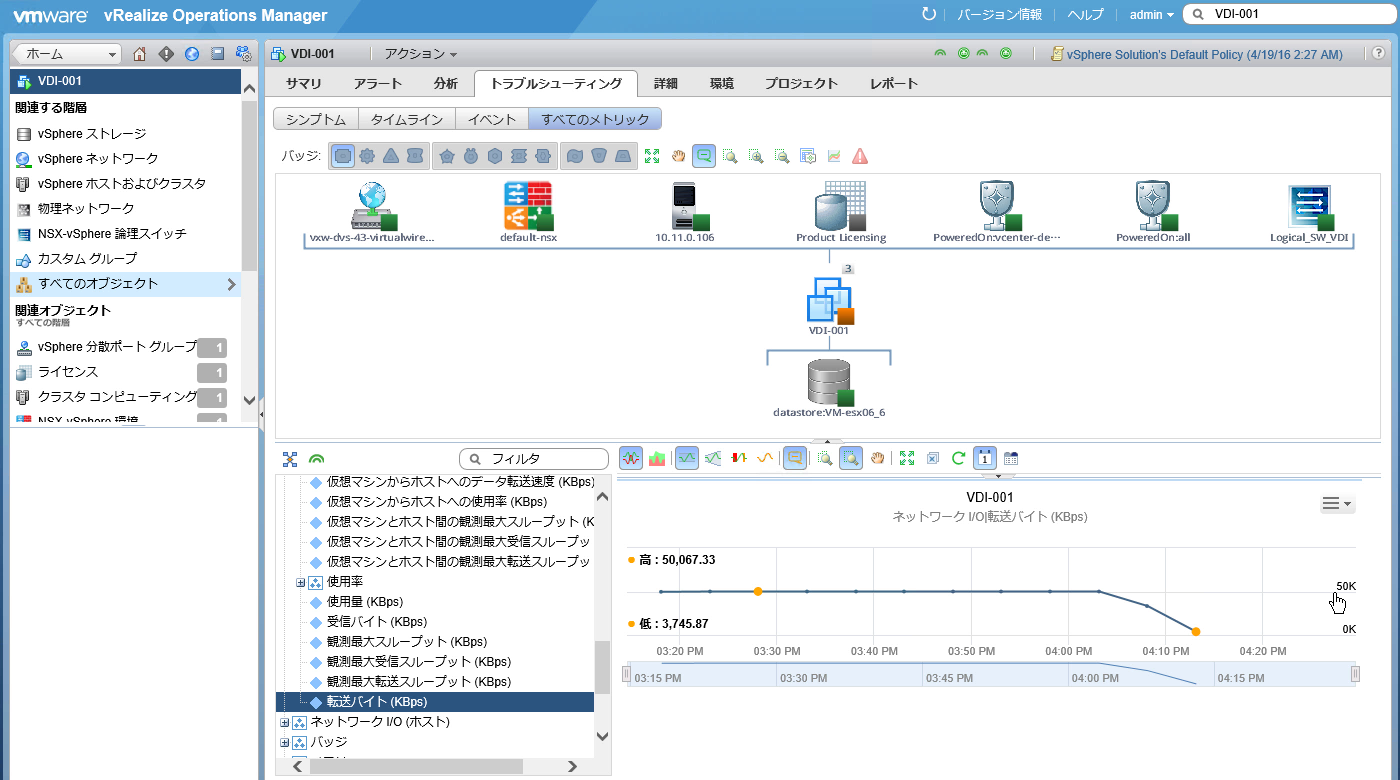Toggle the hexagon badge button
Image resolution: width=1400 pixels, height=780 pixels.
(495, 156)
